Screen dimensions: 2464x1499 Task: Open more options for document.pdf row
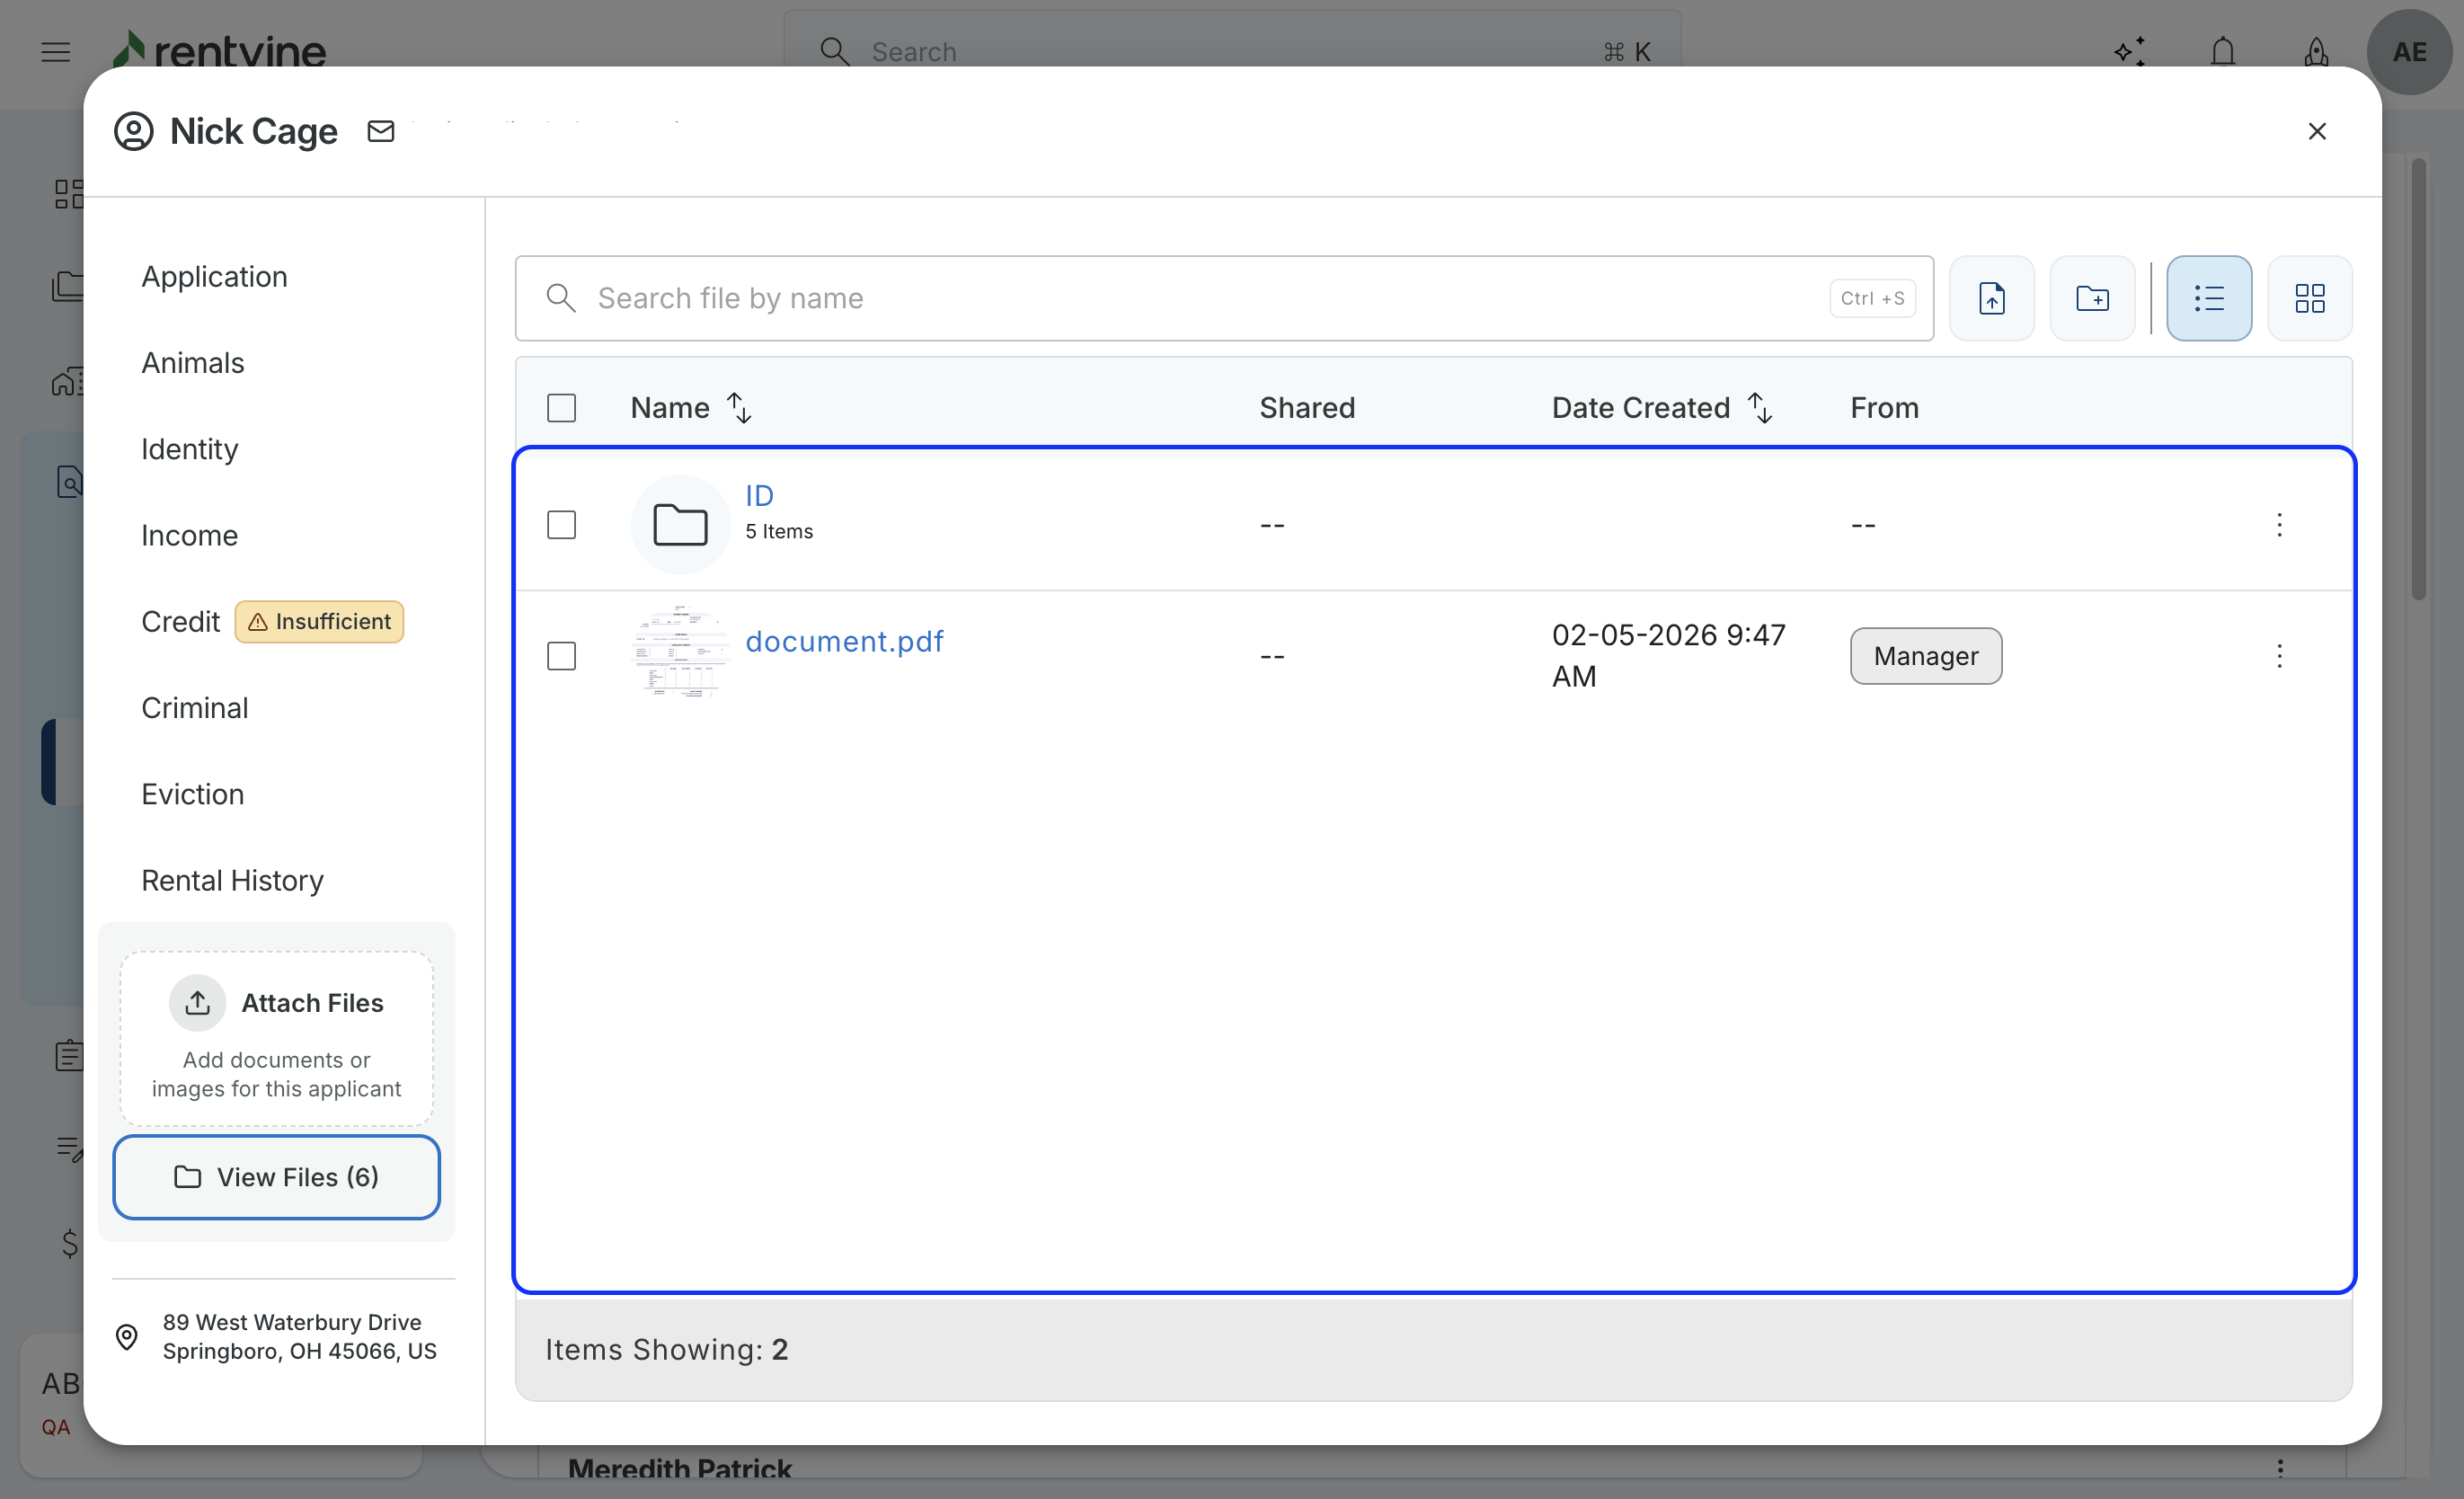[2279, 656]
